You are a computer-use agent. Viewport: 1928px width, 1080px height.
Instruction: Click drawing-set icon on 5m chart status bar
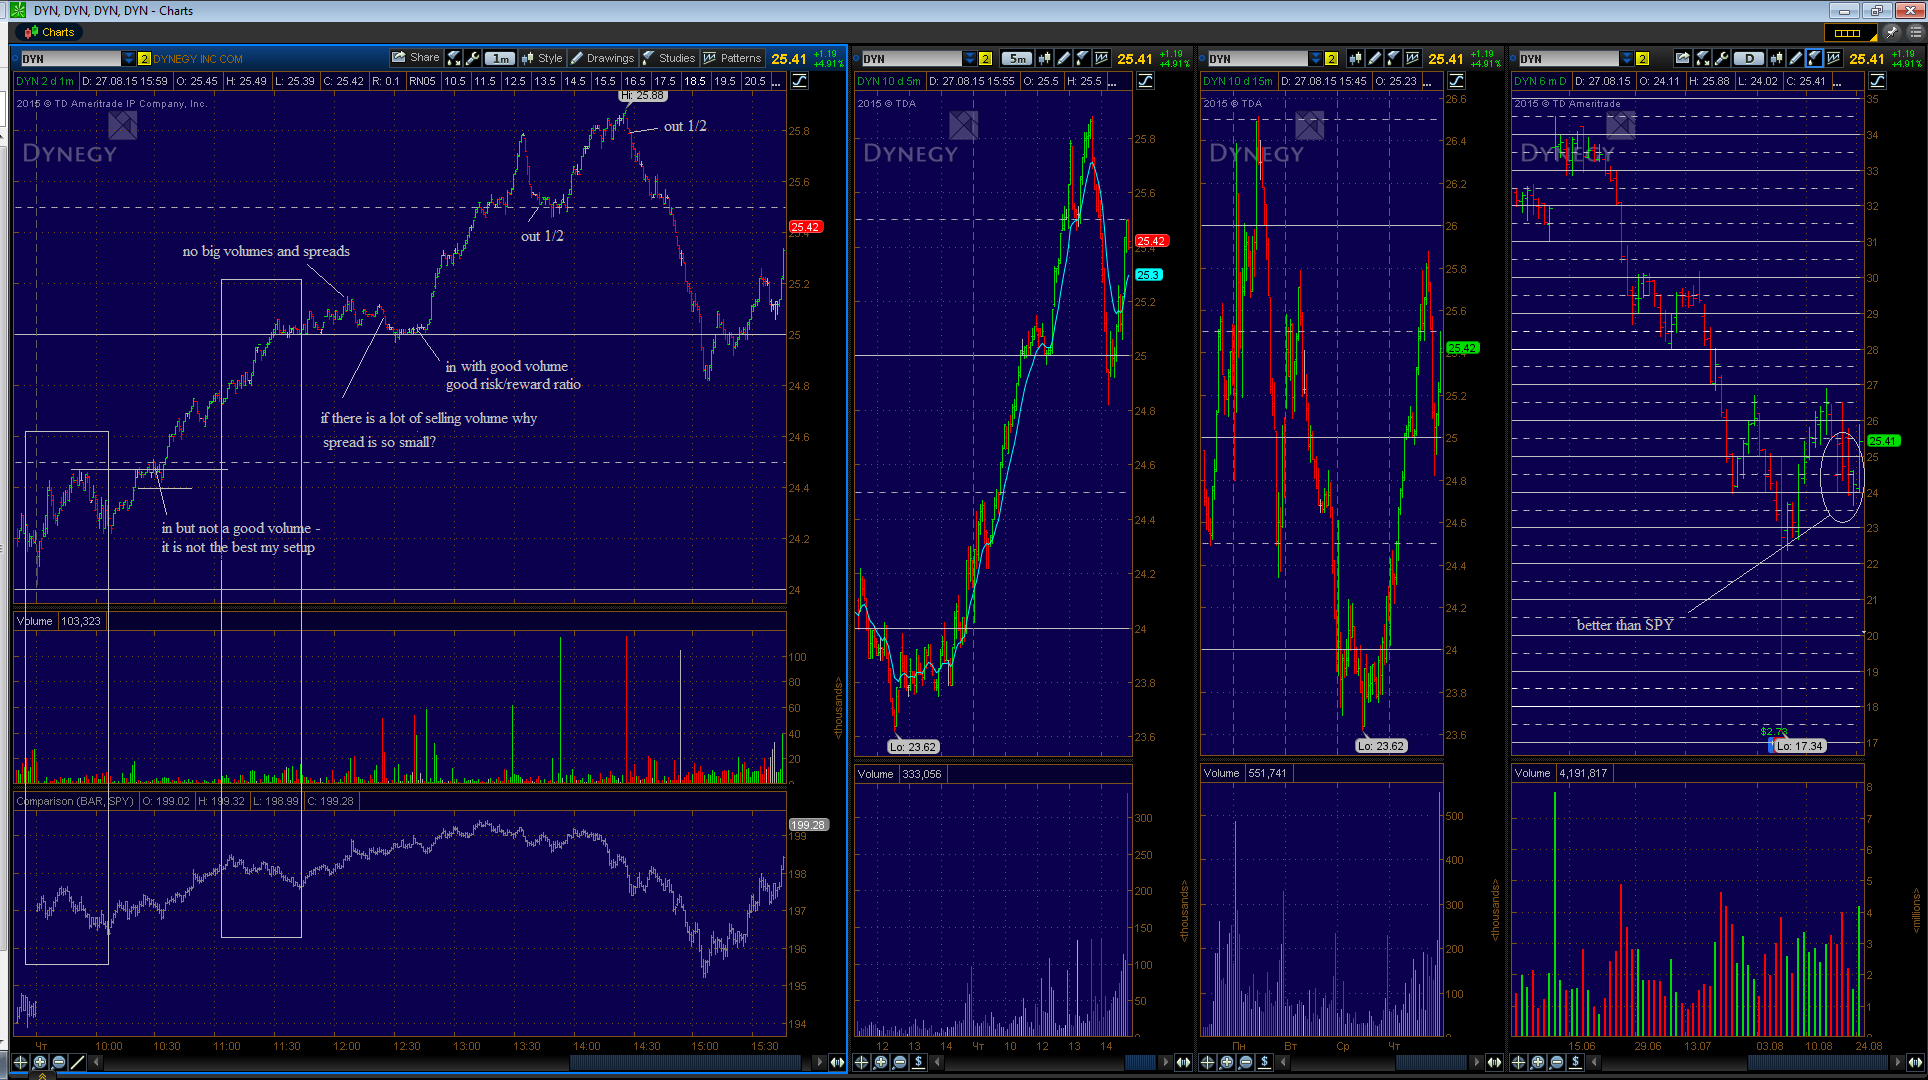tap(1145, 81)
